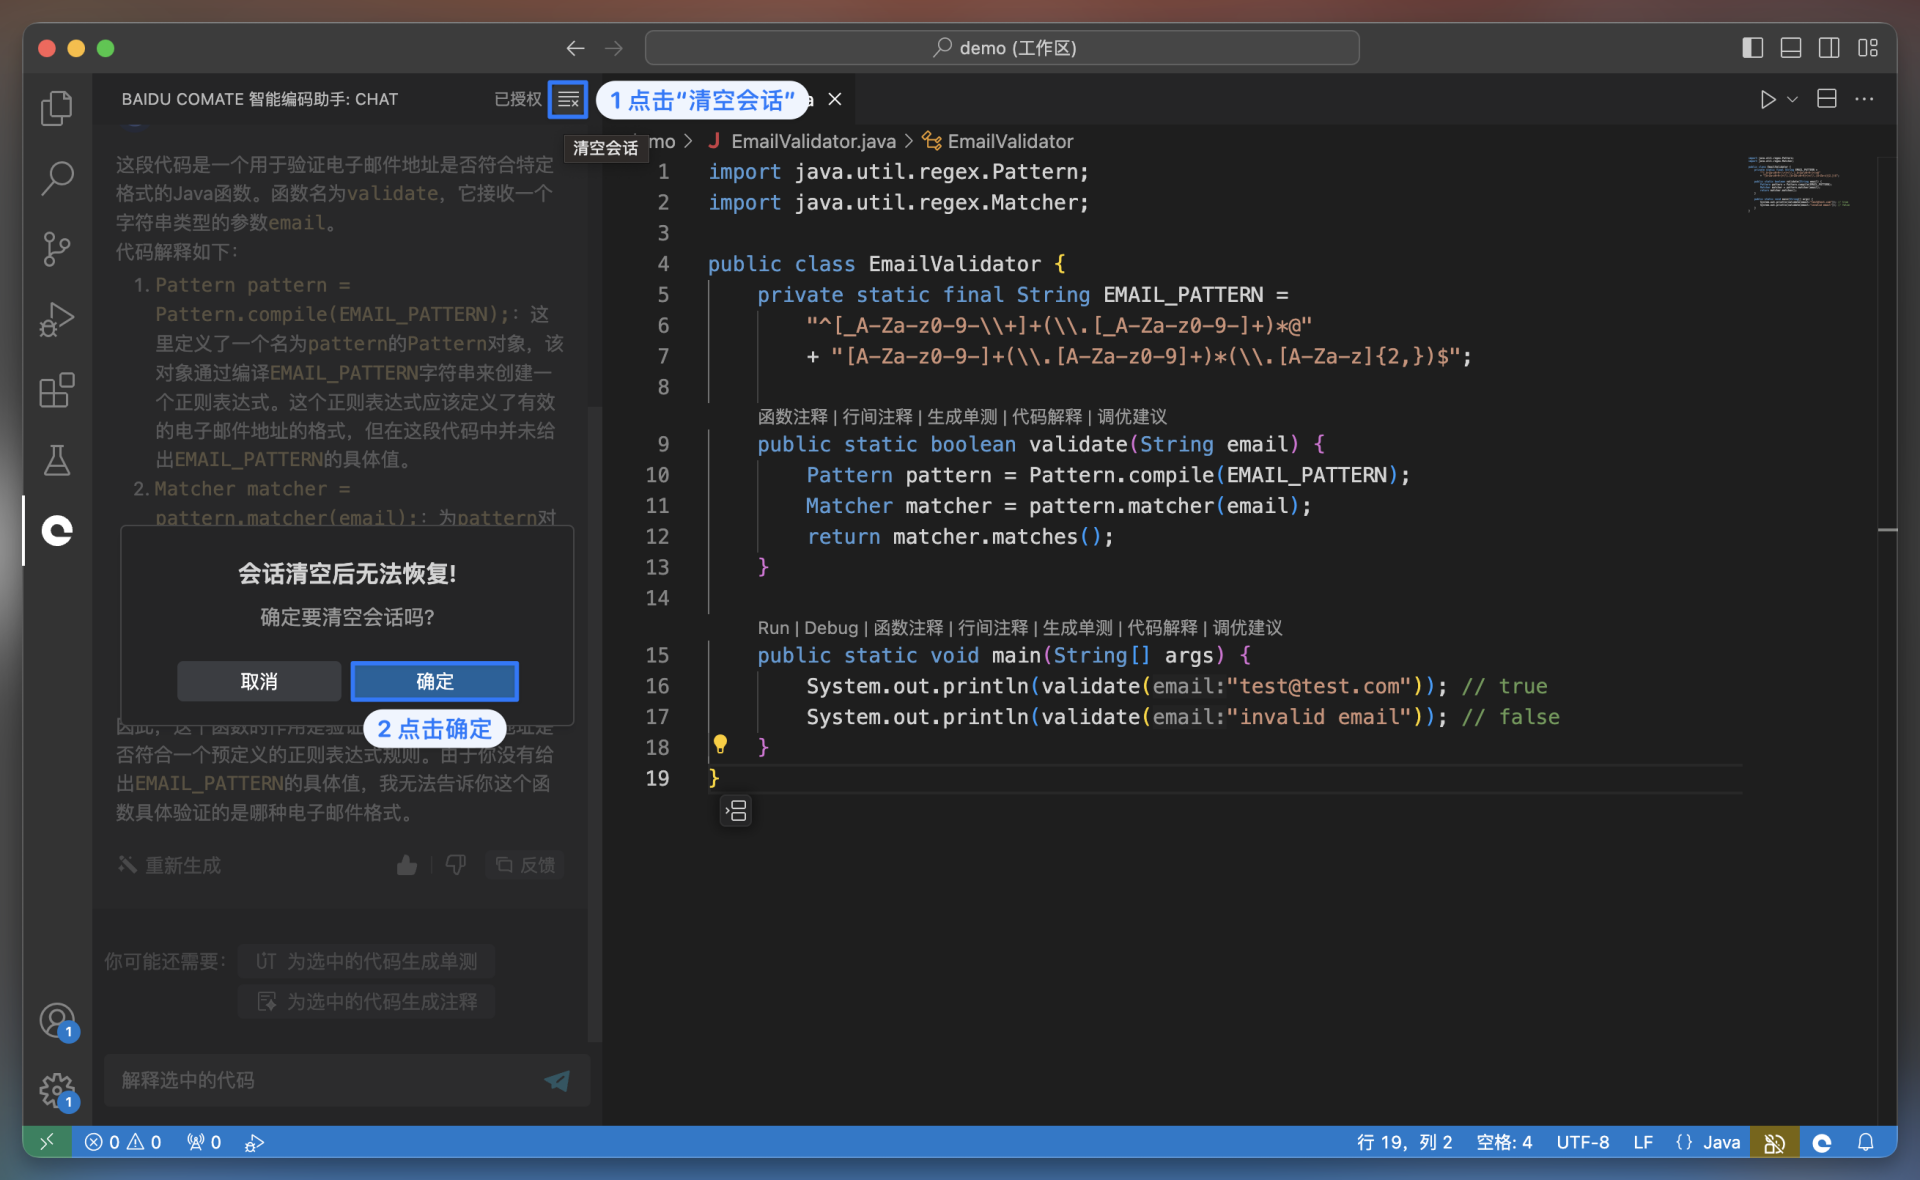Click the lightbulb code action on line 18
The width and height of the screenshot is (1920, 1180).
(720, 744)
